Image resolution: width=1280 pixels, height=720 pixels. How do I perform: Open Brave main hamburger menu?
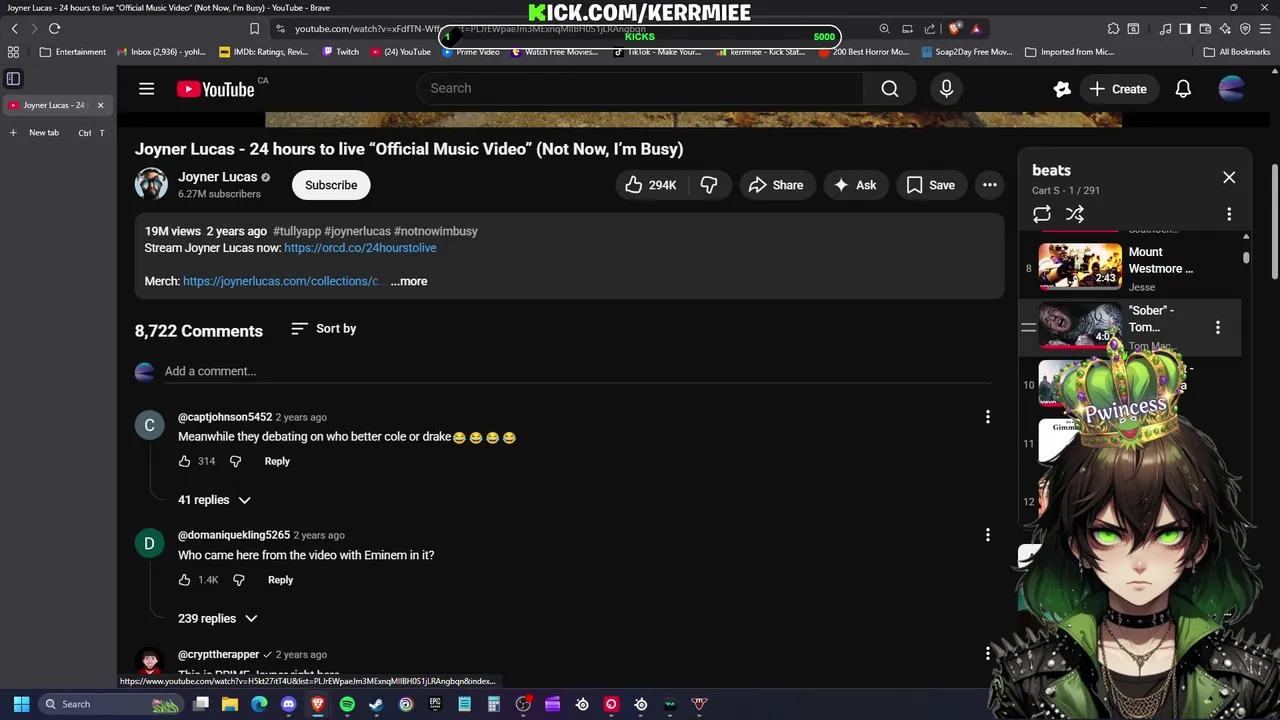(1264, 29)
